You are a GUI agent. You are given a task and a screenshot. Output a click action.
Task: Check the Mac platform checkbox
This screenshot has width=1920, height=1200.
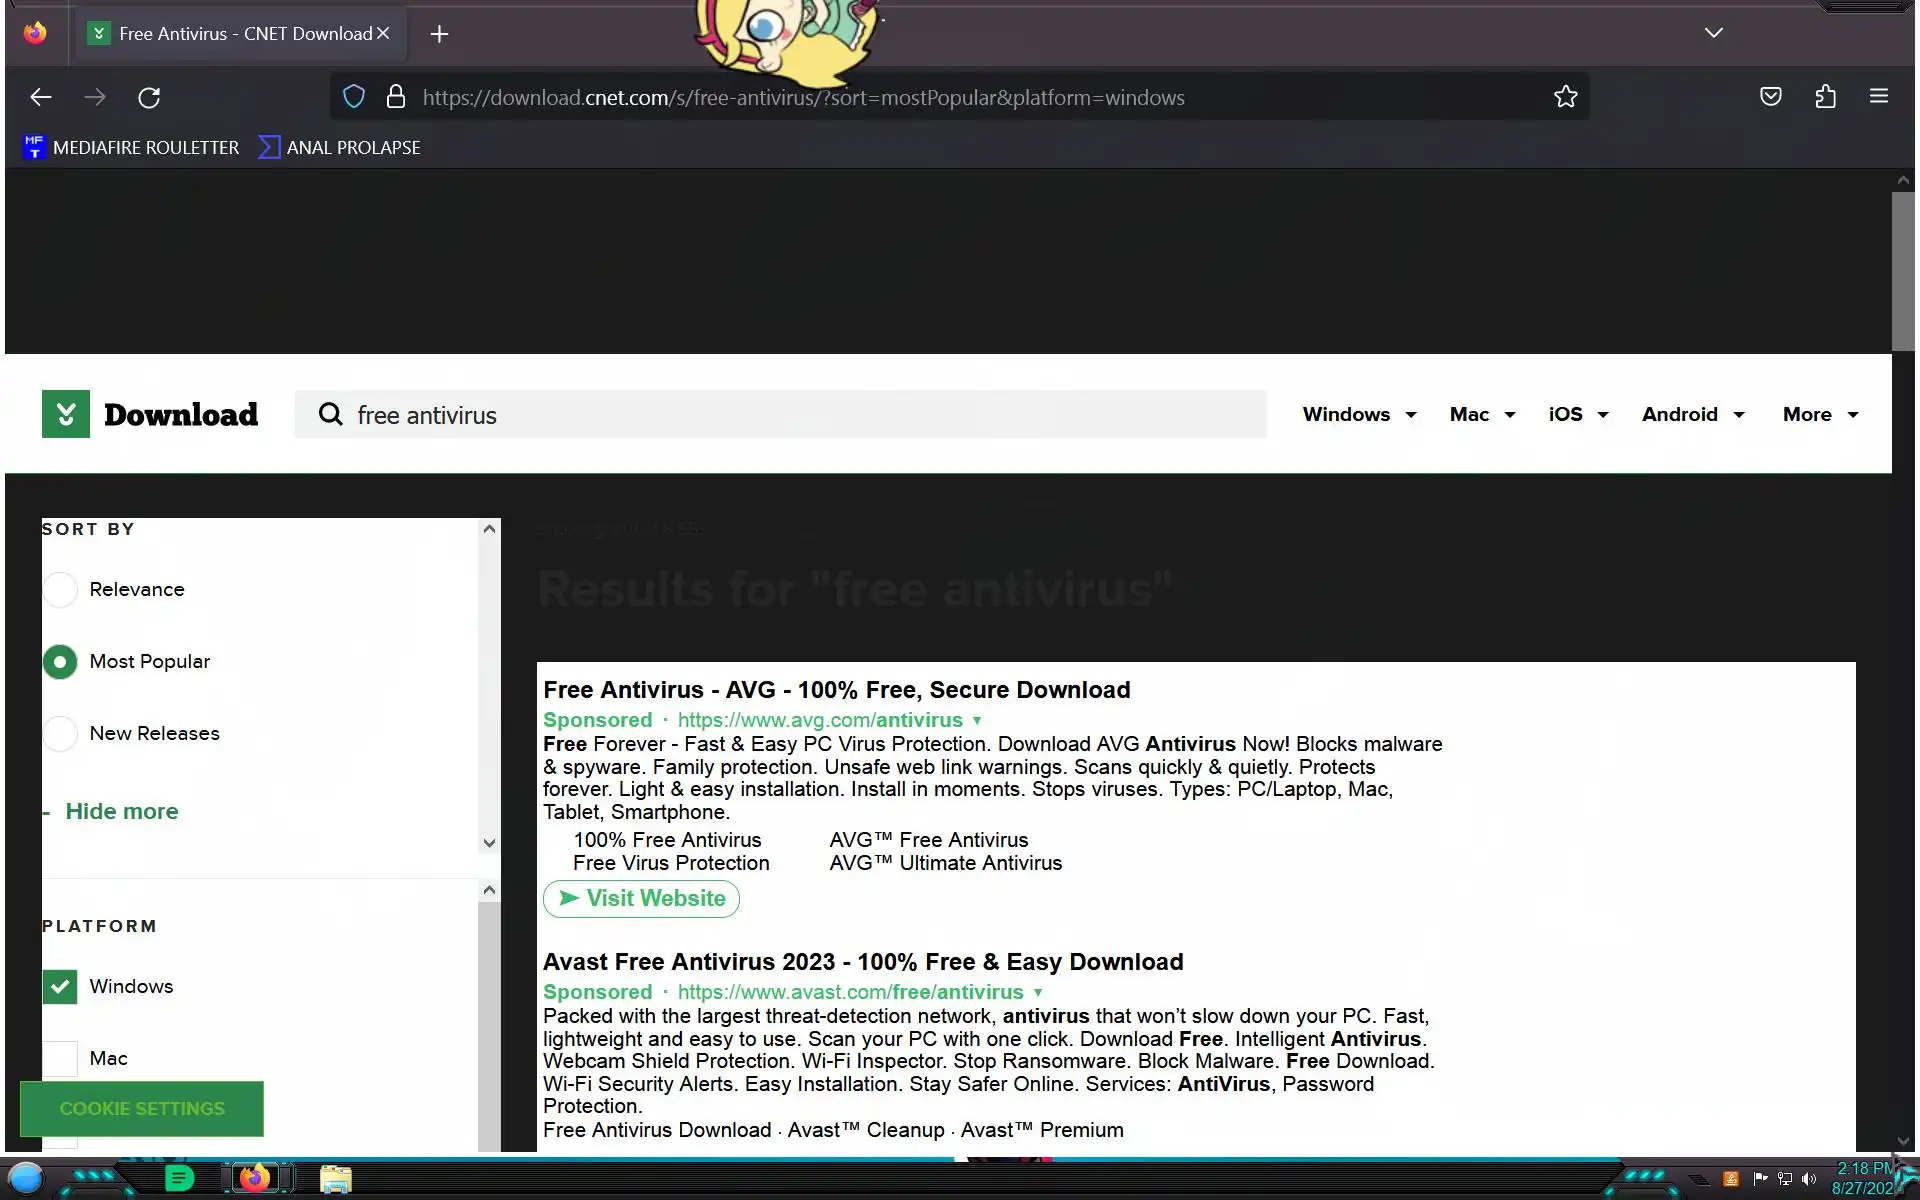coord(60,1058)
